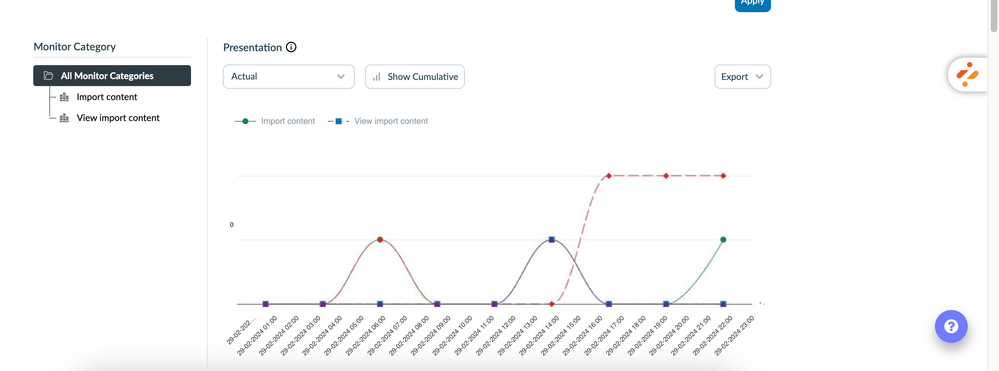Click the chevron arrow on Export
The height and width of the screenshot is (371, 999).
(x=759, y=76)
